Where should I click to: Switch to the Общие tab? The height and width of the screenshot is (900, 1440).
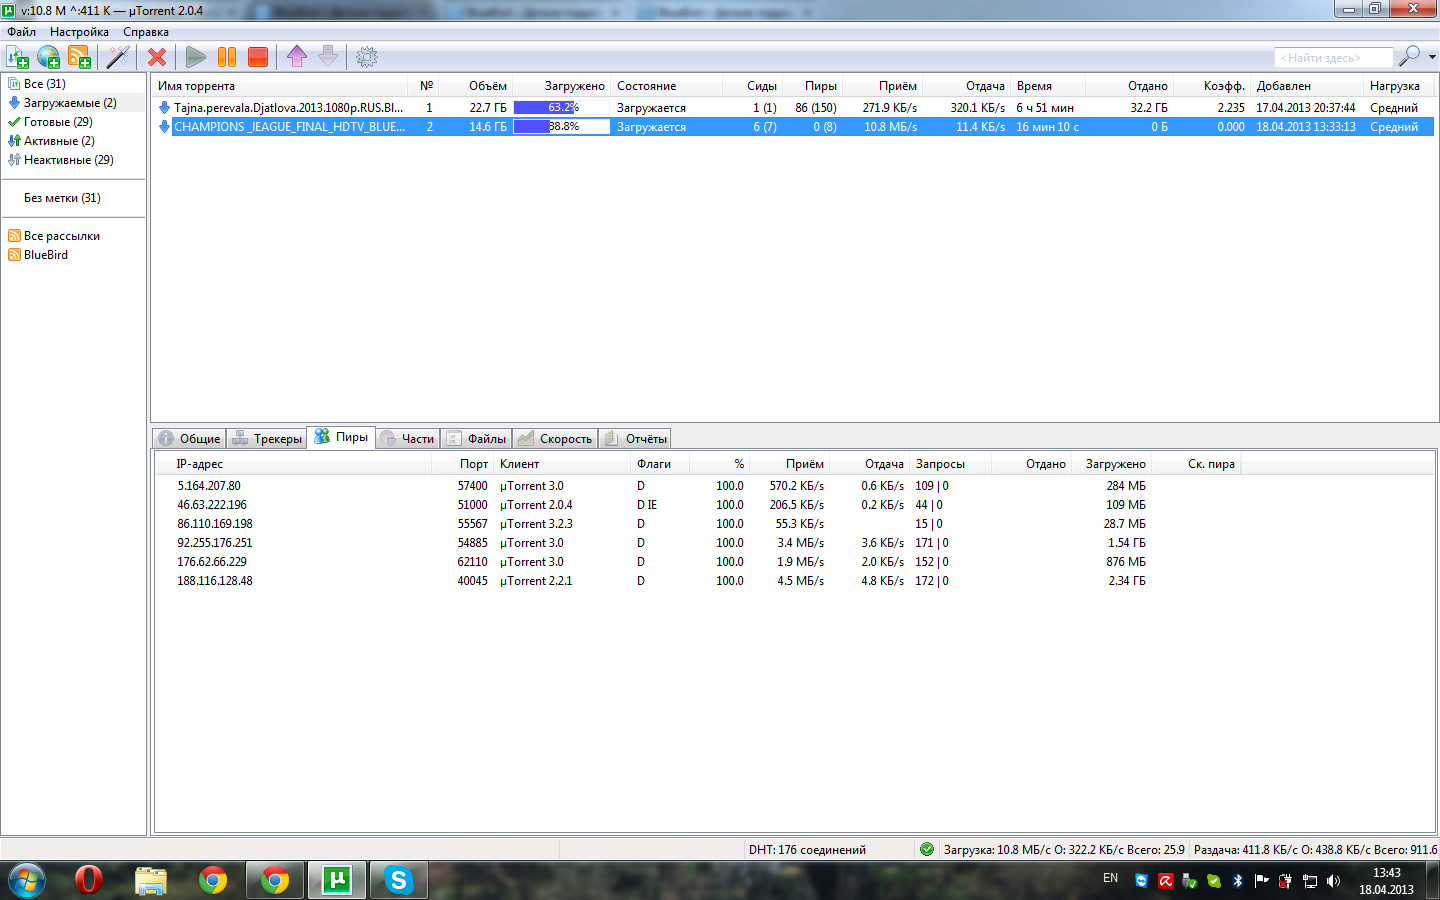pyautogui.click(x=189, y=439)
